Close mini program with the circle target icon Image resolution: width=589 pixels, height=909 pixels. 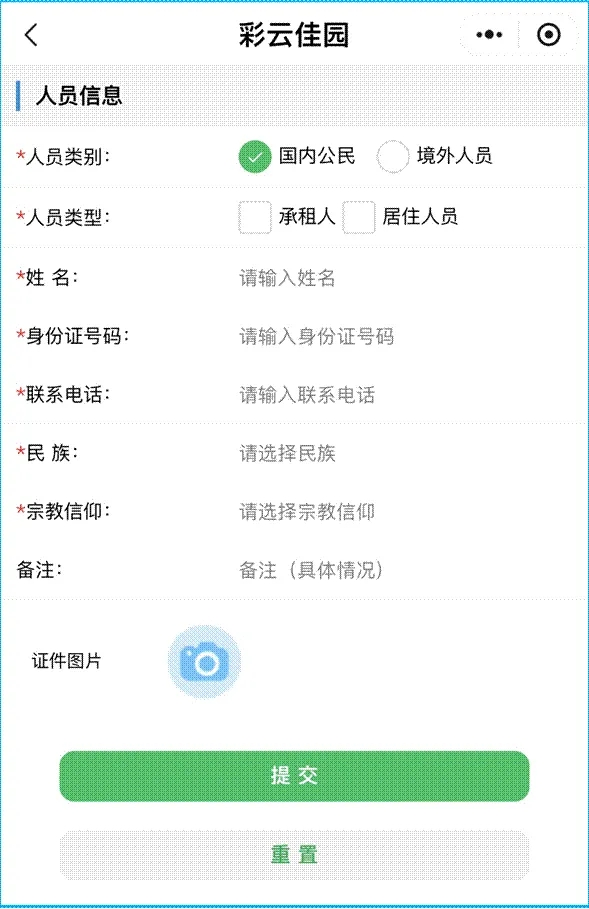tap(548, 35)
